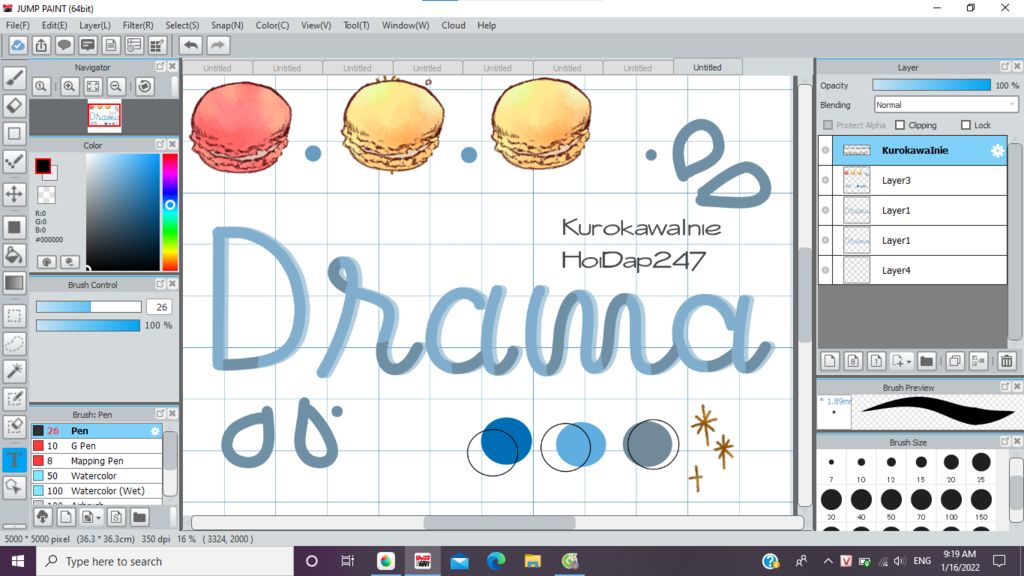Open File Explorer from taskbar
Viewport: 1024px width, 576px height.
[x=533, y=561]
